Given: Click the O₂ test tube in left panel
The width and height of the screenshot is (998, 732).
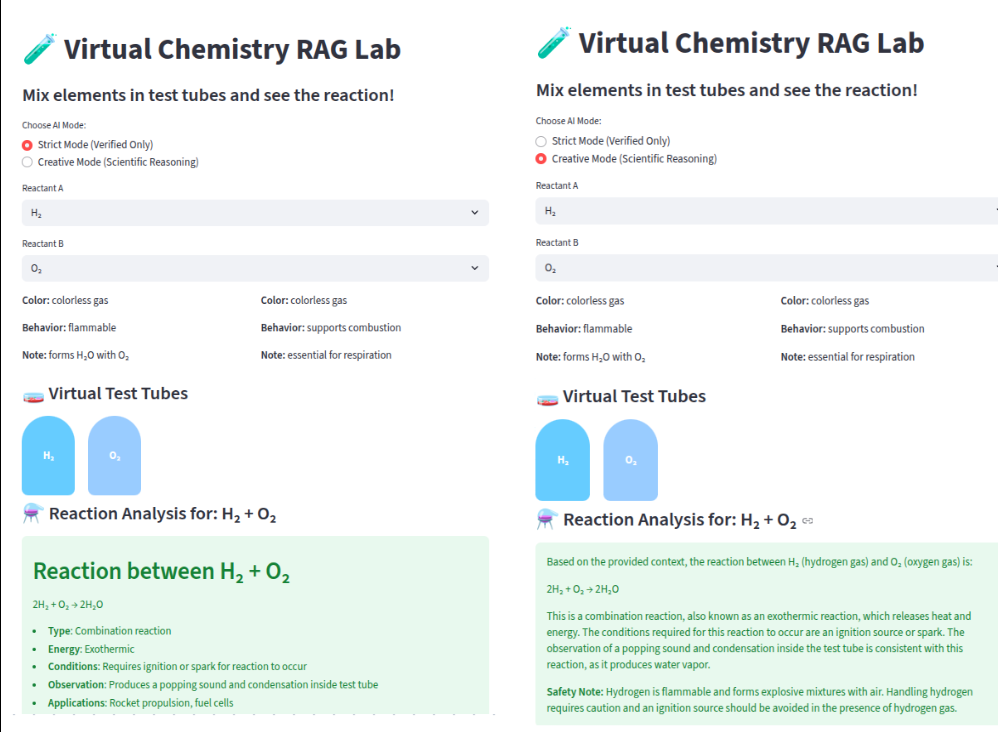Looking at the screenshot, I should (x=115, y=455).
